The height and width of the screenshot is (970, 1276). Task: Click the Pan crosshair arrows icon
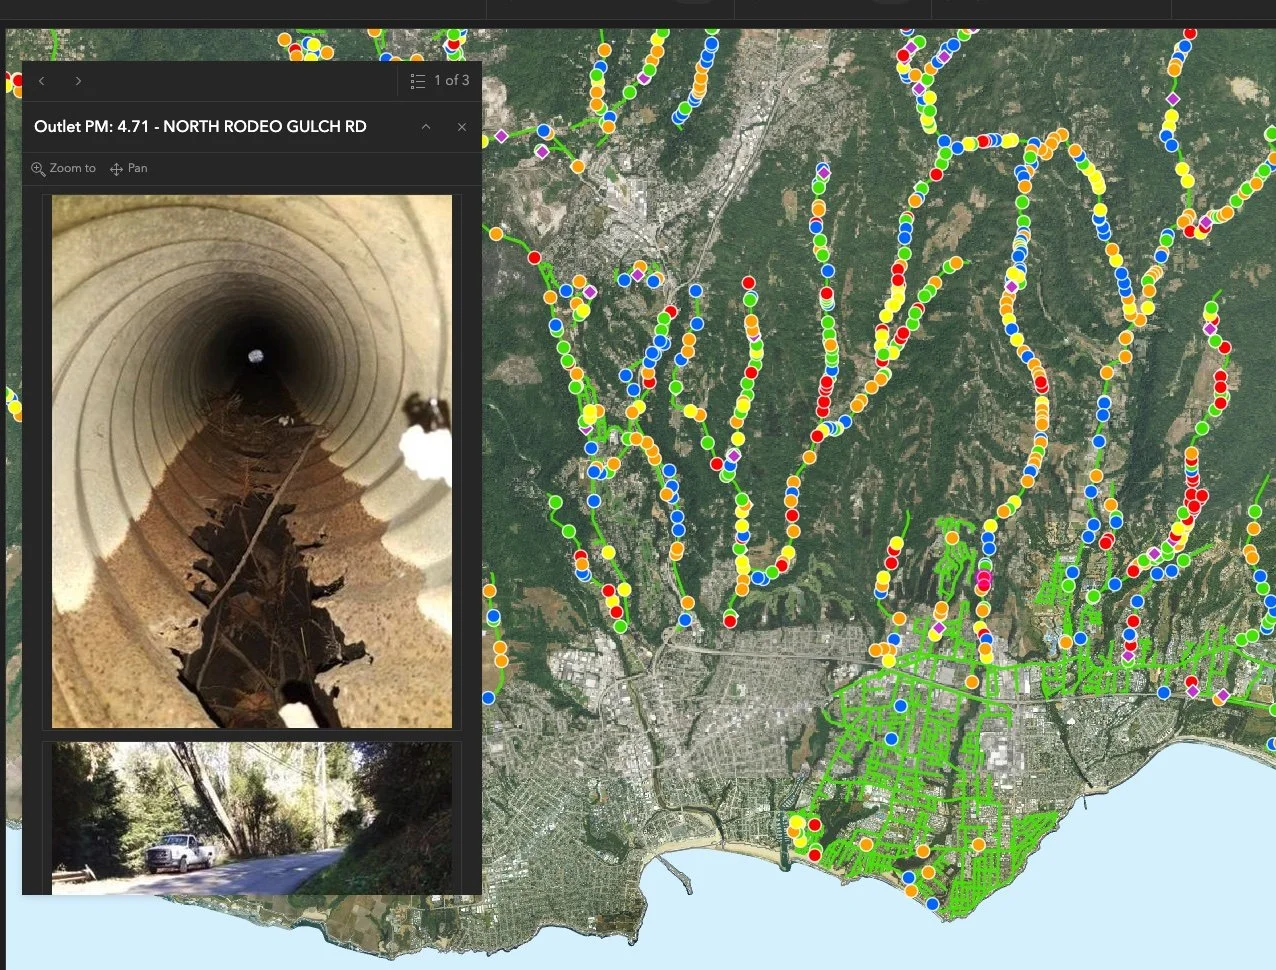point(116,169)
